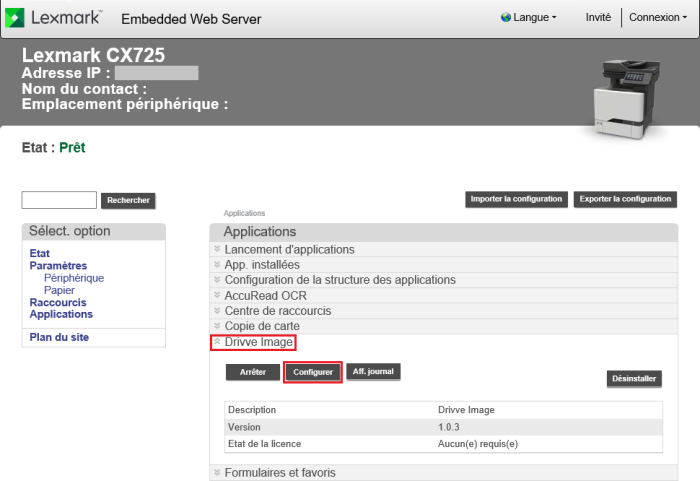Expand the Lancement d'applications section
Image resolution: width=700 pixels, height=481 pixels.
(x=289, y=249)
